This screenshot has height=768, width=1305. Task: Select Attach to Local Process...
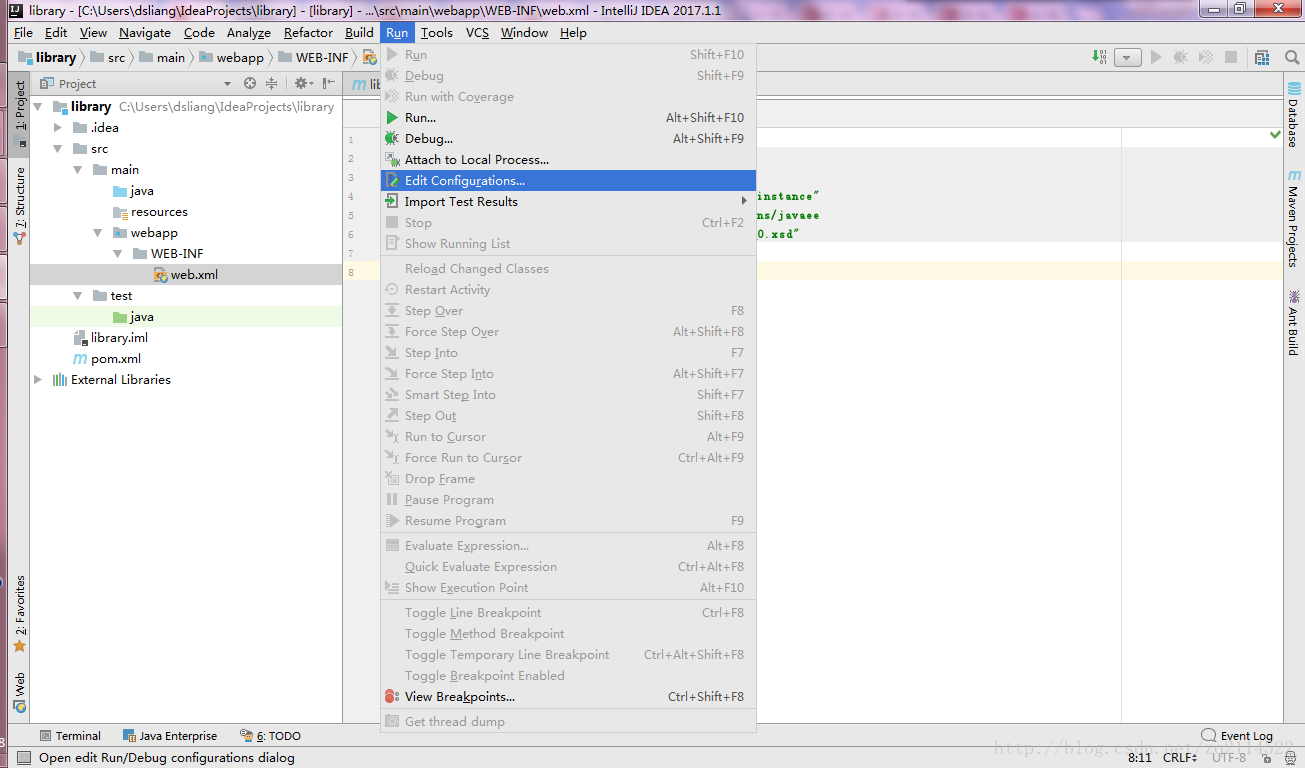568,159
